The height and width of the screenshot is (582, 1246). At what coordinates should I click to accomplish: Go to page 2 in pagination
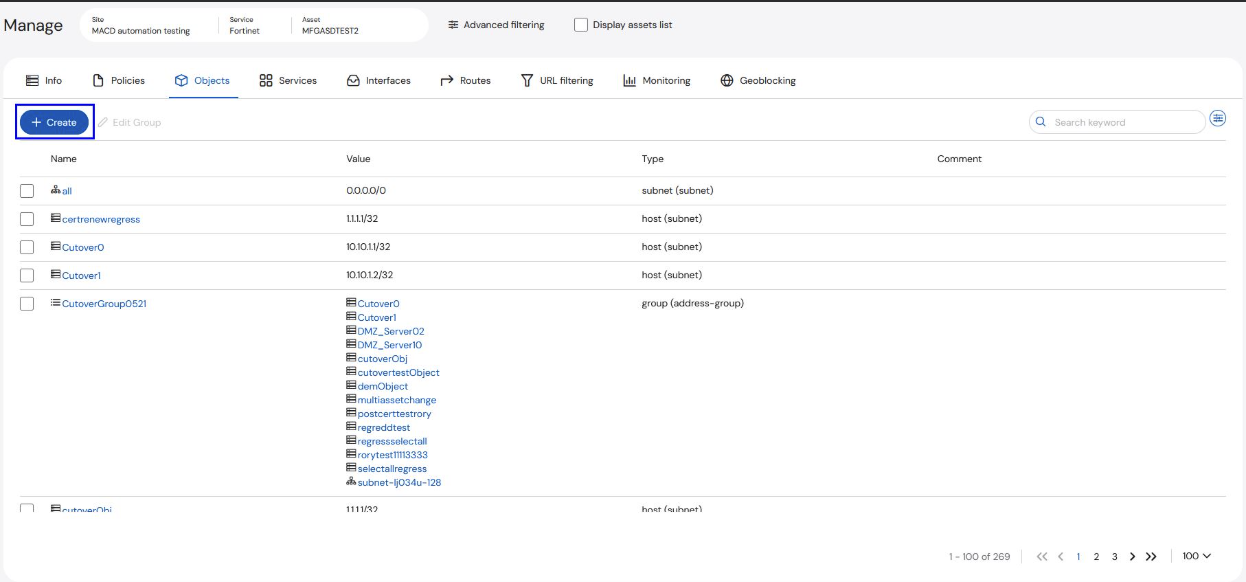point(1096,556)
